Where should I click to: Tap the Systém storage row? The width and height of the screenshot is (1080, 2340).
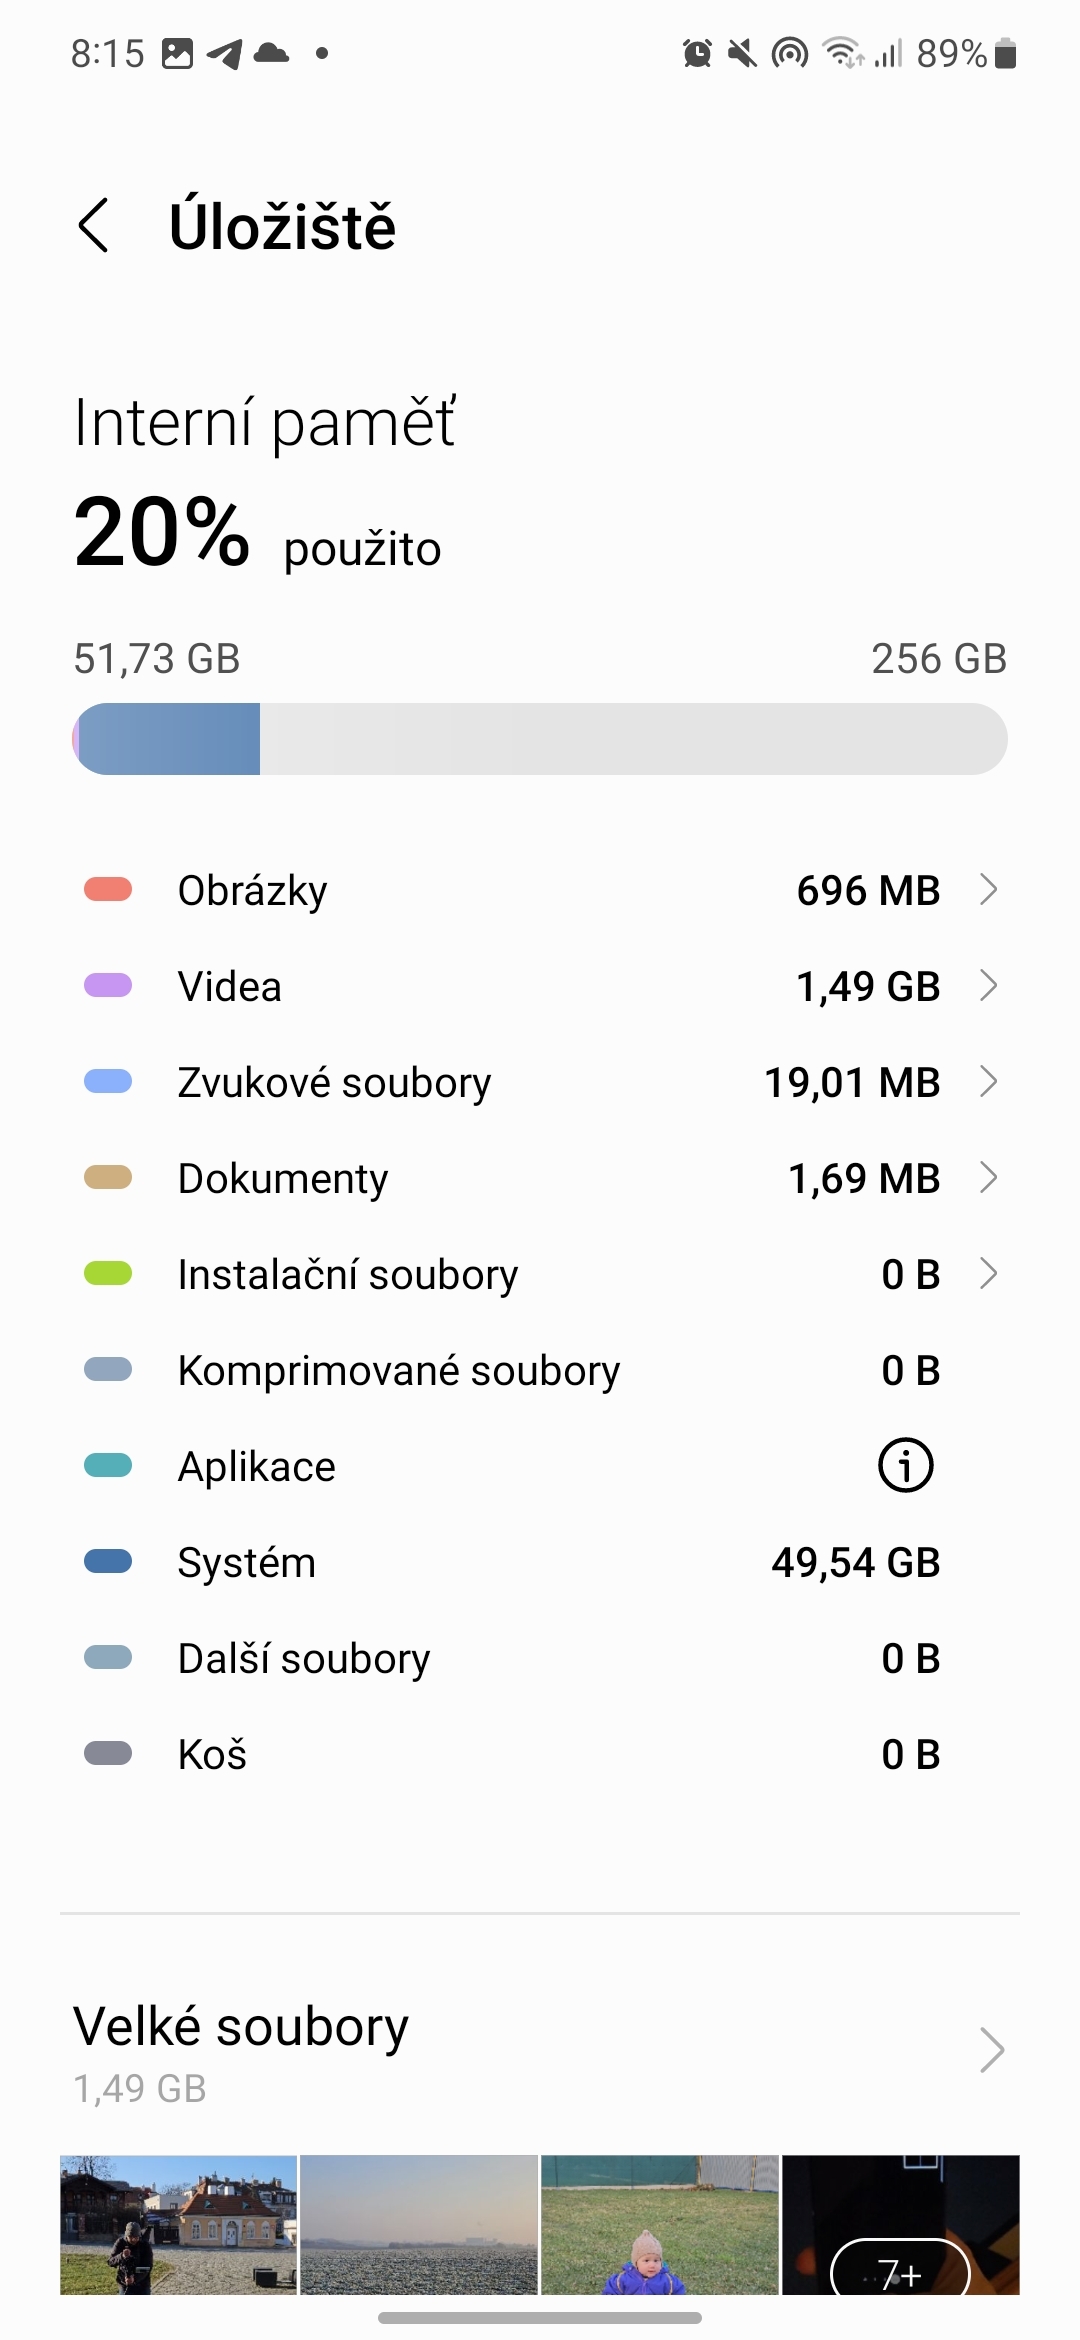540,1562
